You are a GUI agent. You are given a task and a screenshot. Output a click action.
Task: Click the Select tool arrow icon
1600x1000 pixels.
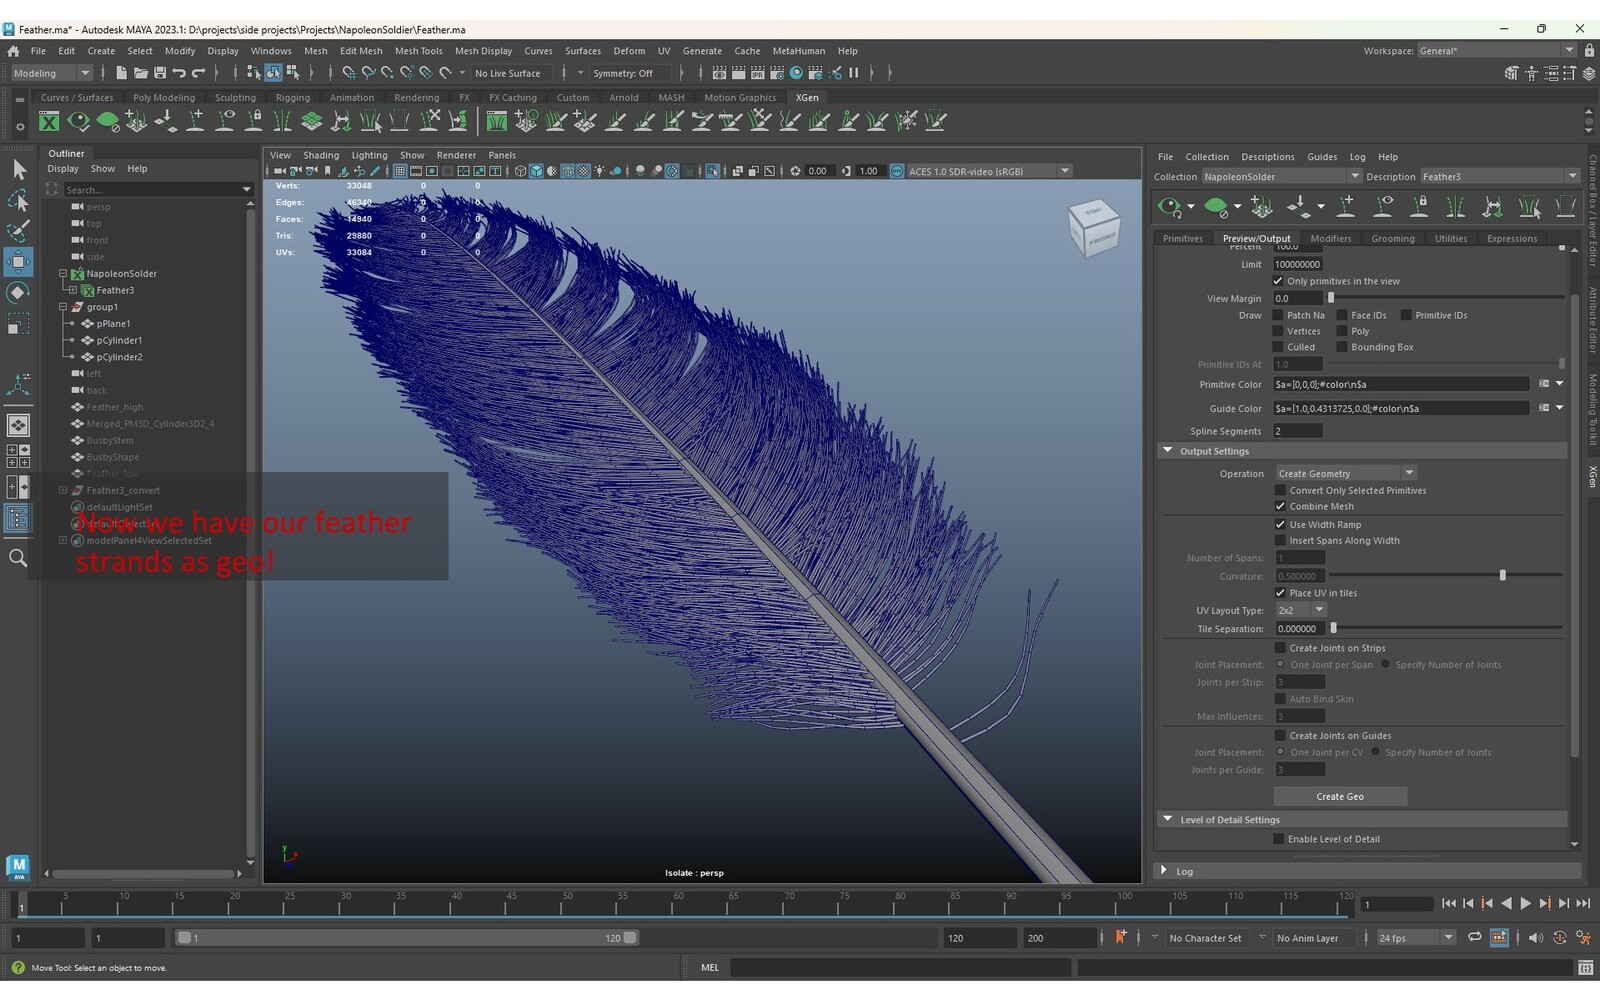tap(18, 170)
